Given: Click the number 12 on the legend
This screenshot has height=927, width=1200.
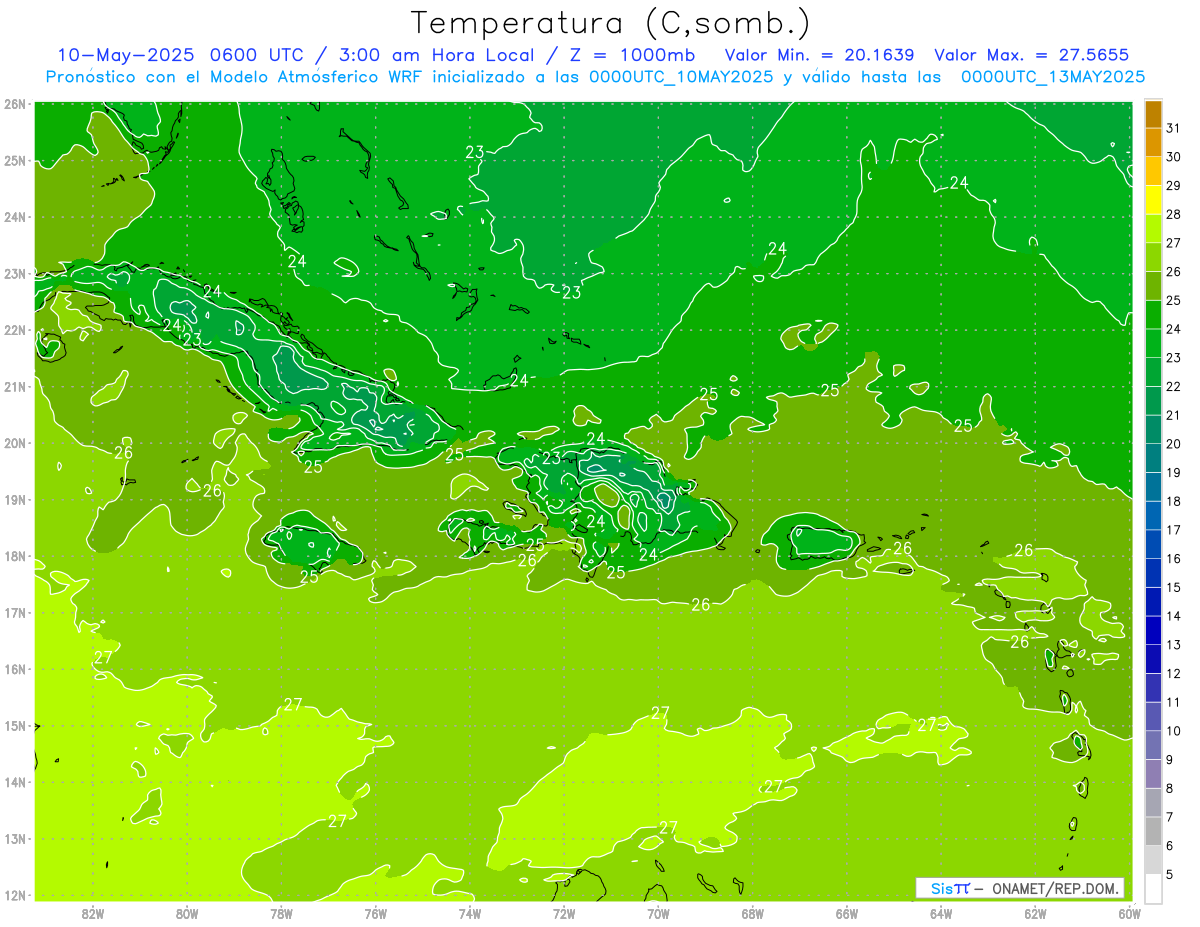Looking at the screenshot, I should (1173, 674).
